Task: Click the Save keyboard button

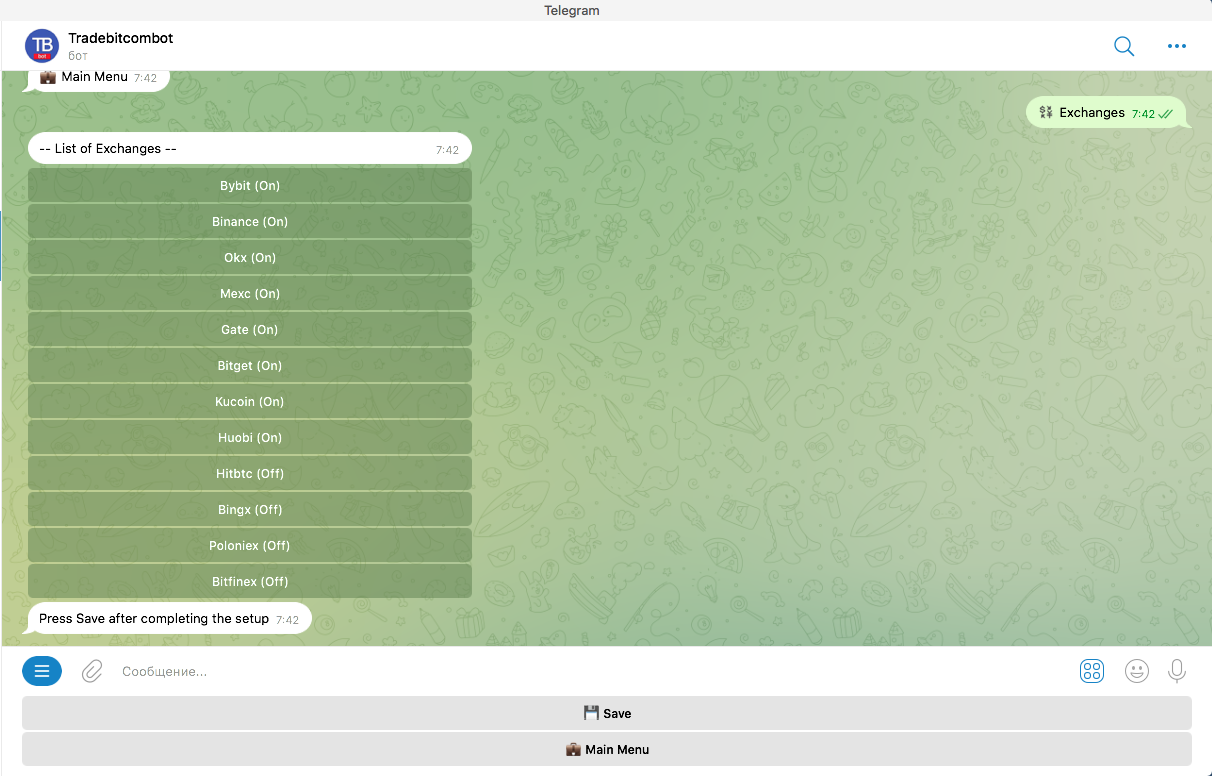Action: coord(607,713)
